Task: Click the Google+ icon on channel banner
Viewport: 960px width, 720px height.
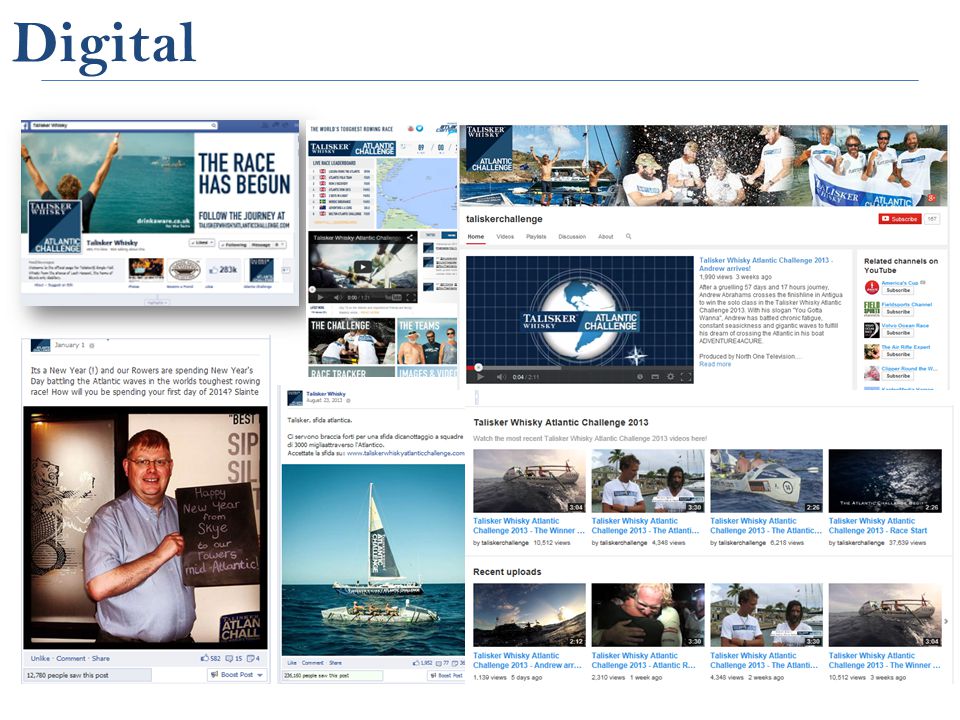Action: click(x=931, y=198)
